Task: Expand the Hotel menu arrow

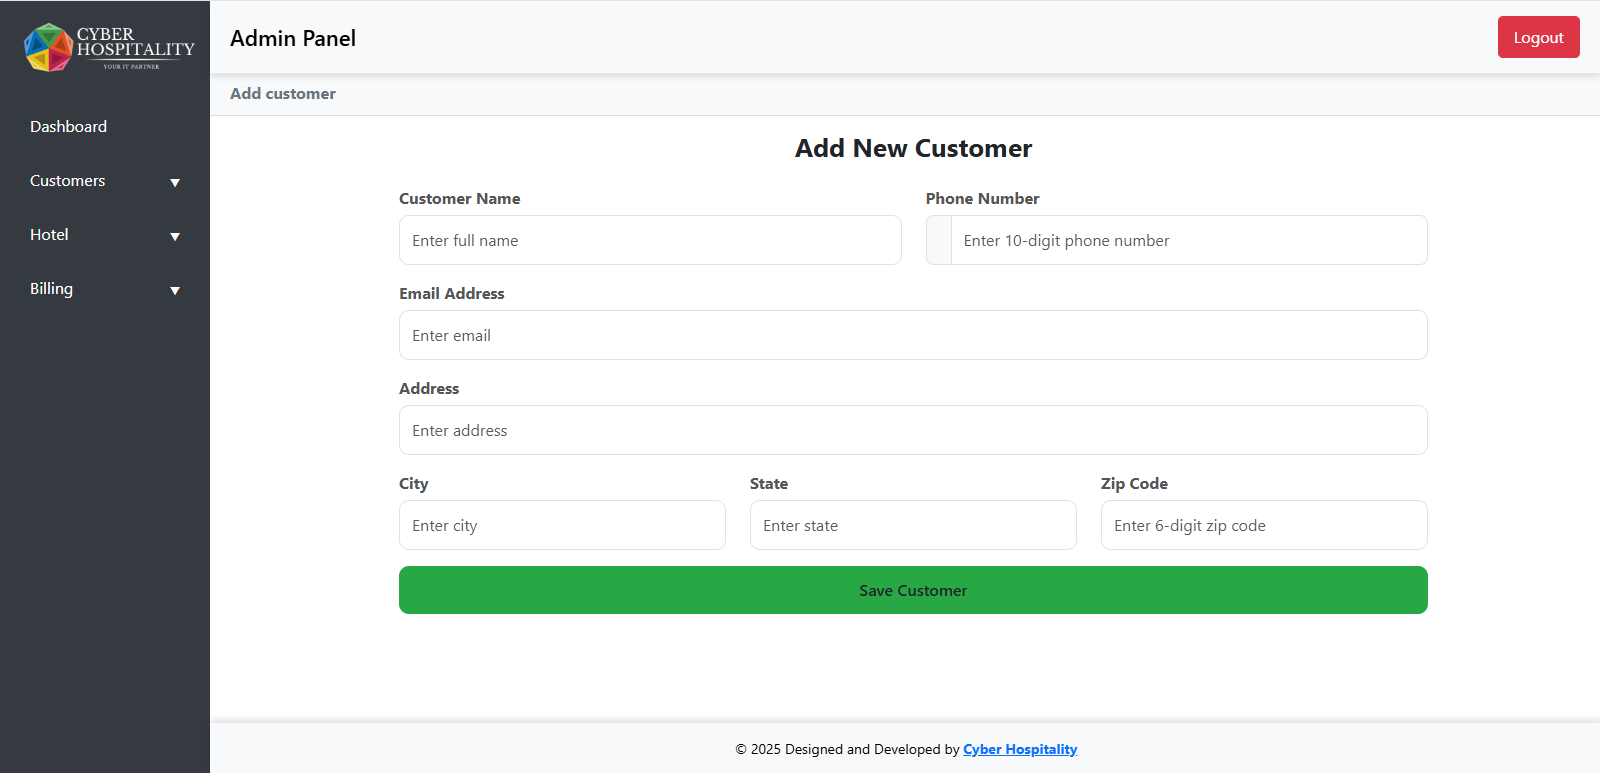Action: [175, 237]
